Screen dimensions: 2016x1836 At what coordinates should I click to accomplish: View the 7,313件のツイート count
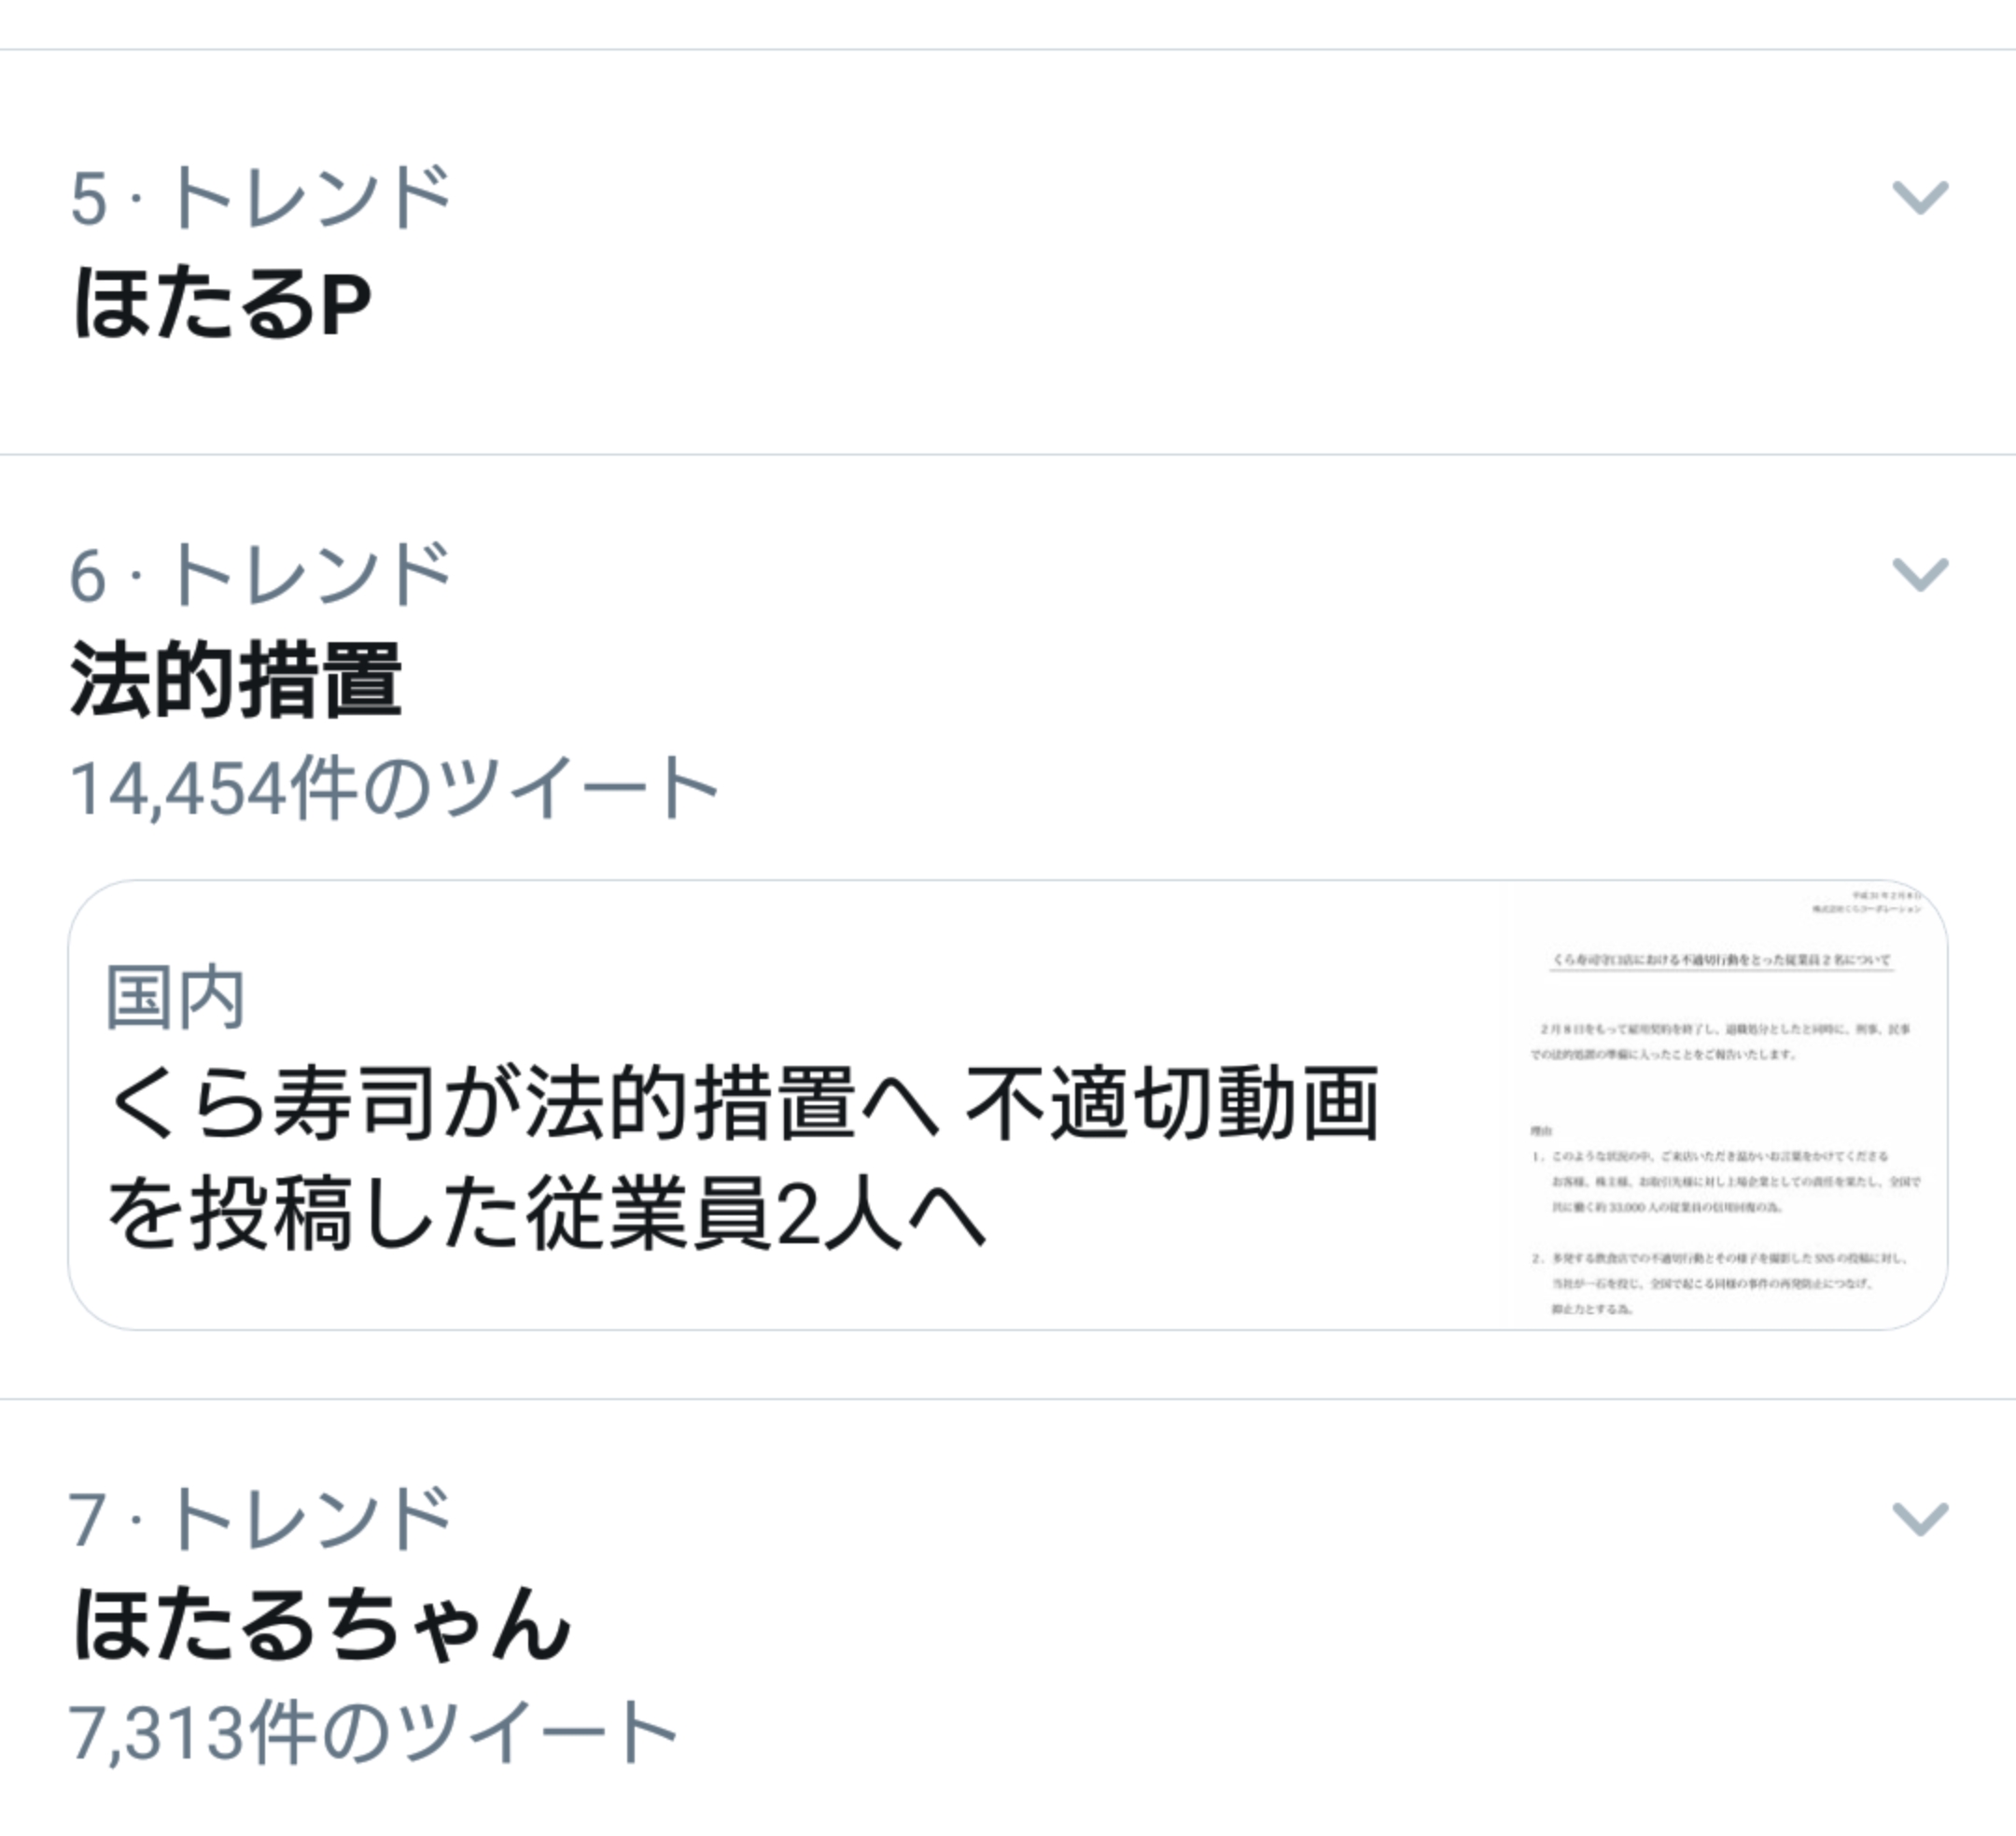pos(373,1733)
